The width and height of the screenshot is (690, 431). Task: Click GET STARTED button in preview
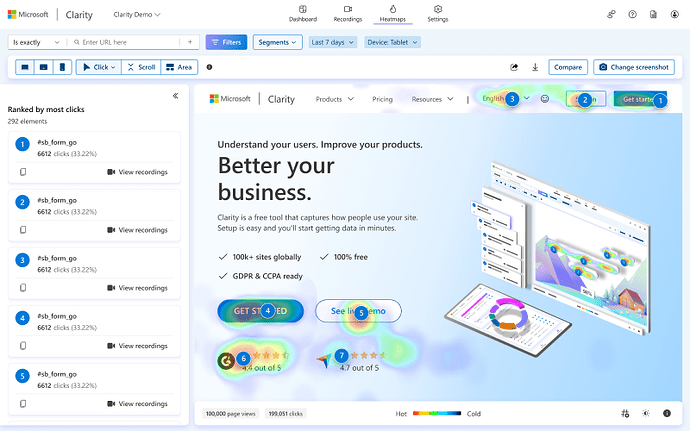[x=261, y=311]
